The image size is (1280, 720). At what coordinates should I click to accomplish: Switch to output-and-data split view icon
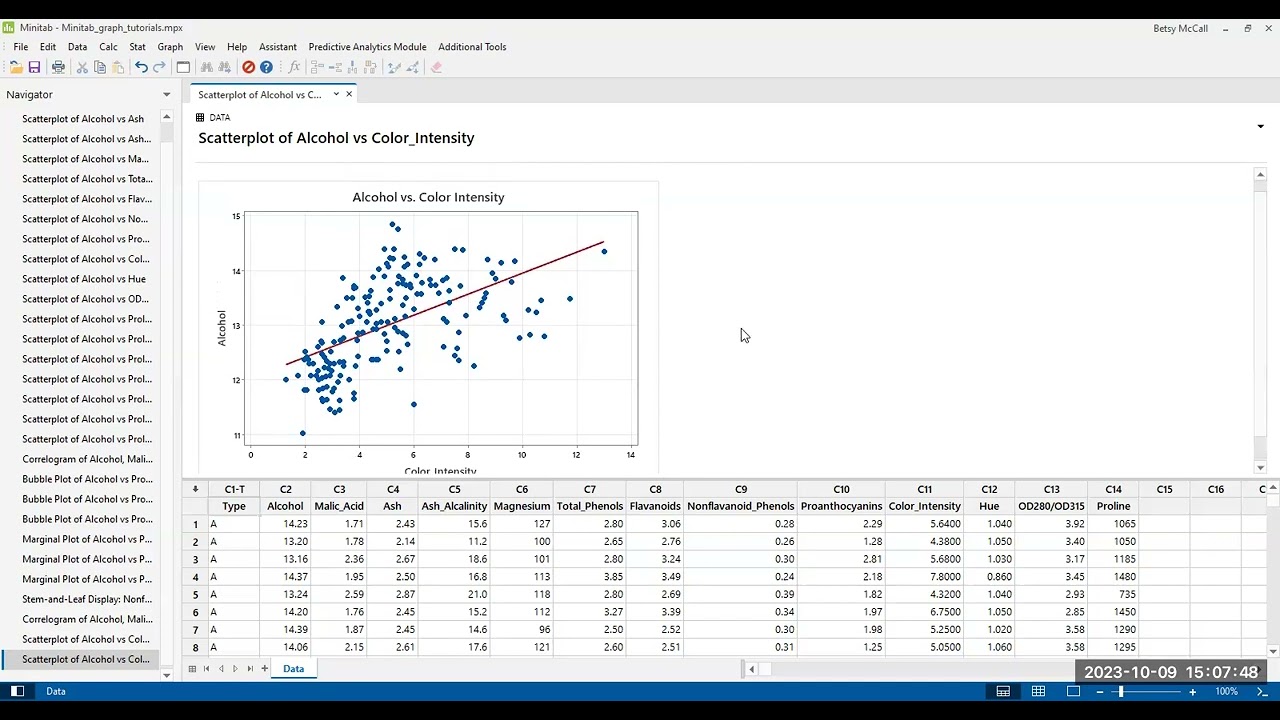(x=1003, y=691)
